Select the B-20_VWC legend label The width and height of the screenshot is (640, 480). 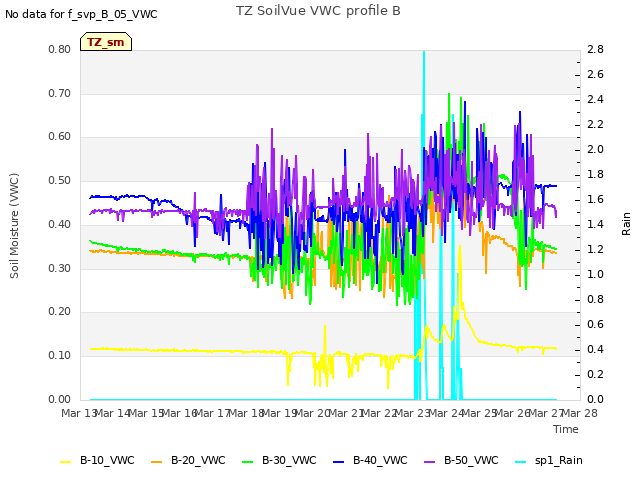point(198,460)
